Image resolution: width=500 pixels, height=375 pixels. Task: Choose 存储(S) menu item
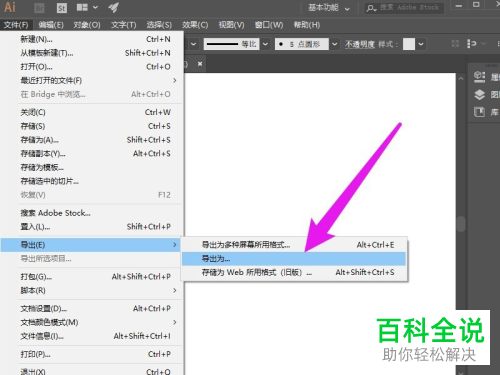pyautogui.click(x=92, y=126)
